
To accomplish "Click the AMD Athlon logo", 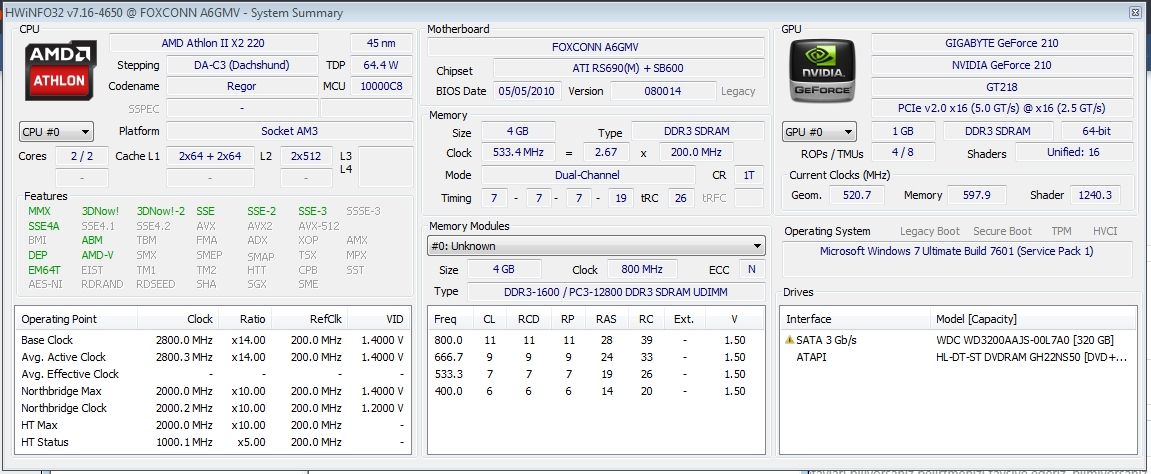I will (59, 70).
